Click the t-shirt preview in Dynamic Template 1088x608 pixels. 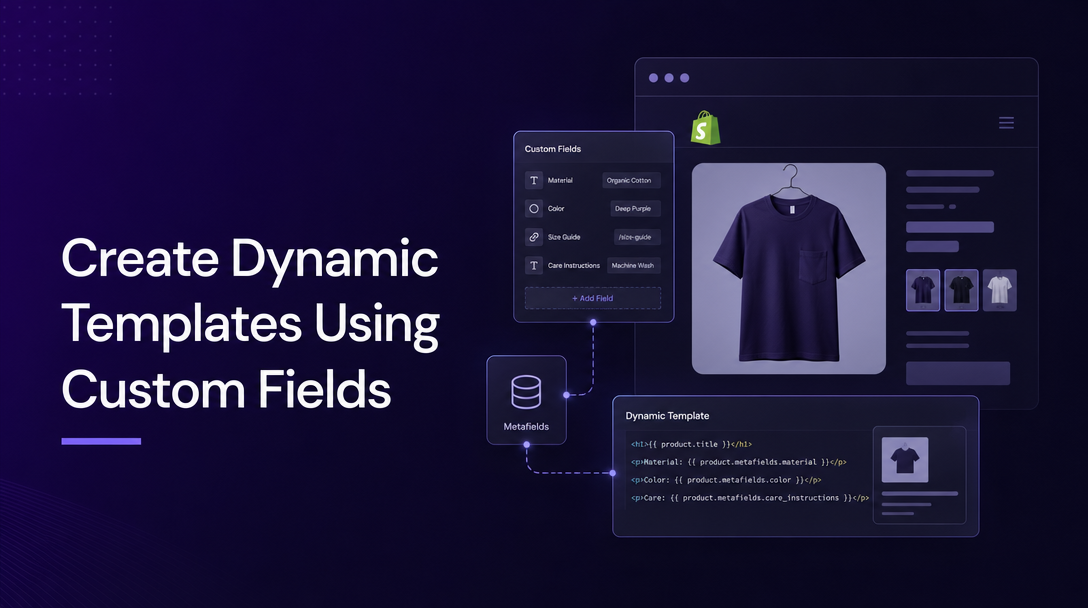(x=905, y=459)
